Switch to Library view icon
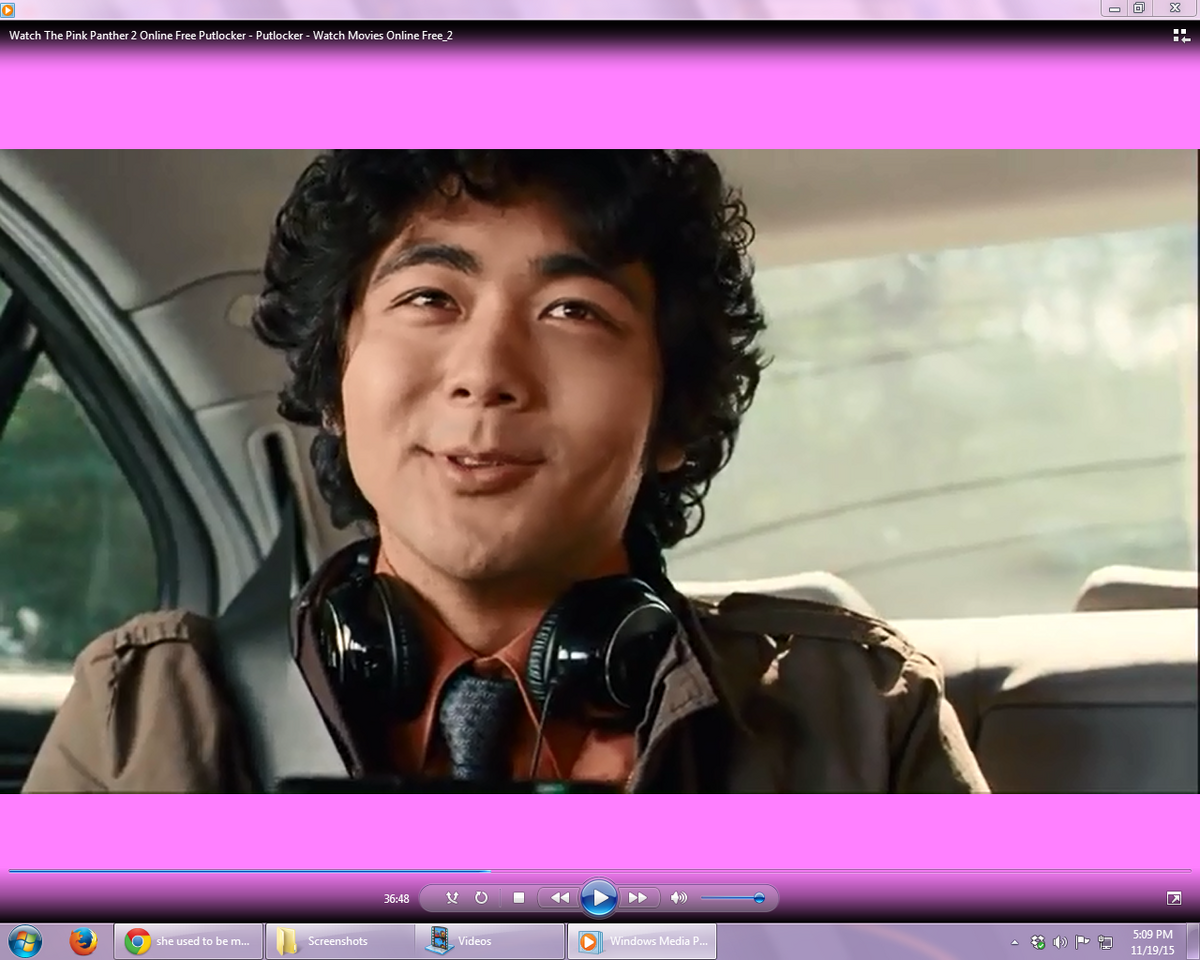 click(x=1181, y=35)
